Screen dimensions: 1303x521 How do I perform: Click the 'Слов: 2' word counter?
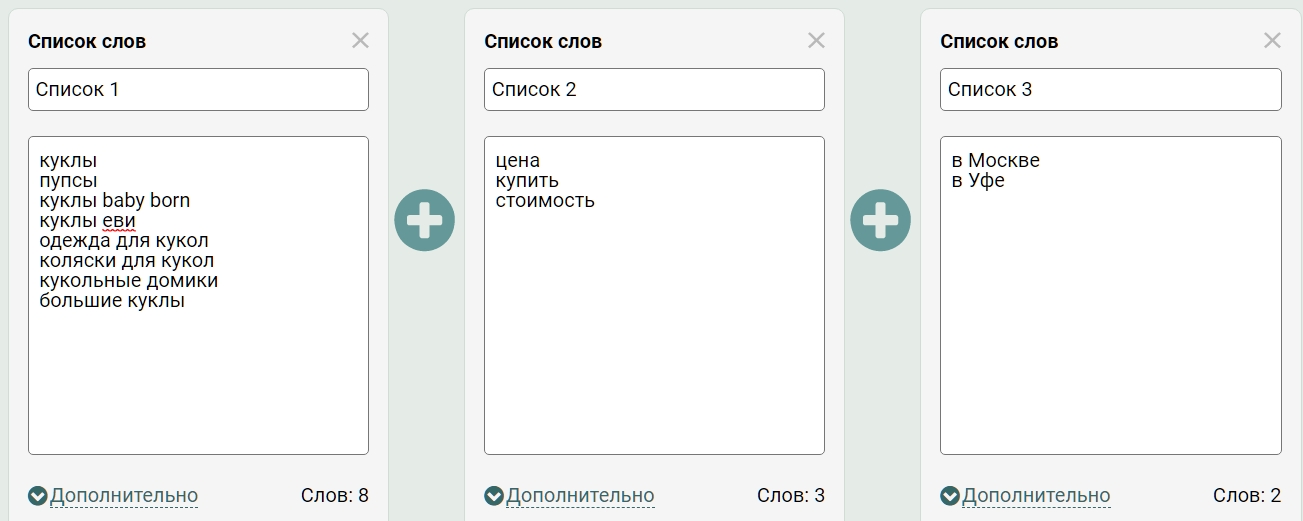tap(1247, 495)
